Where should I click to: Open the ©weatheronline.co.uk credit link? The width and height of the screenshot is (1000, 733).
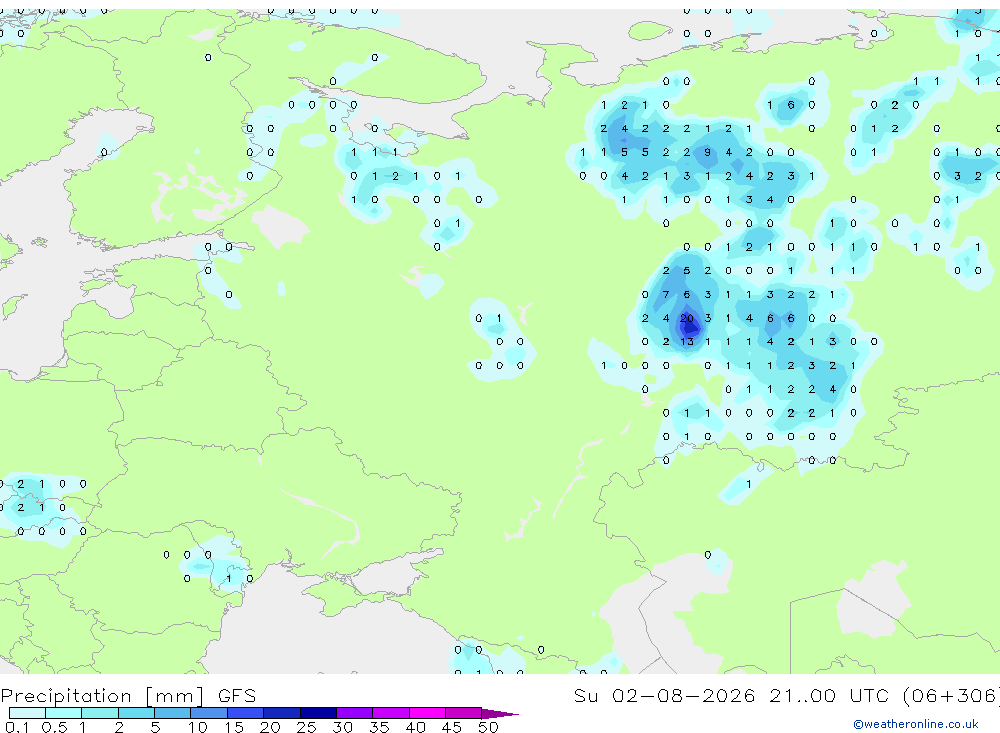tap(916, 724)
